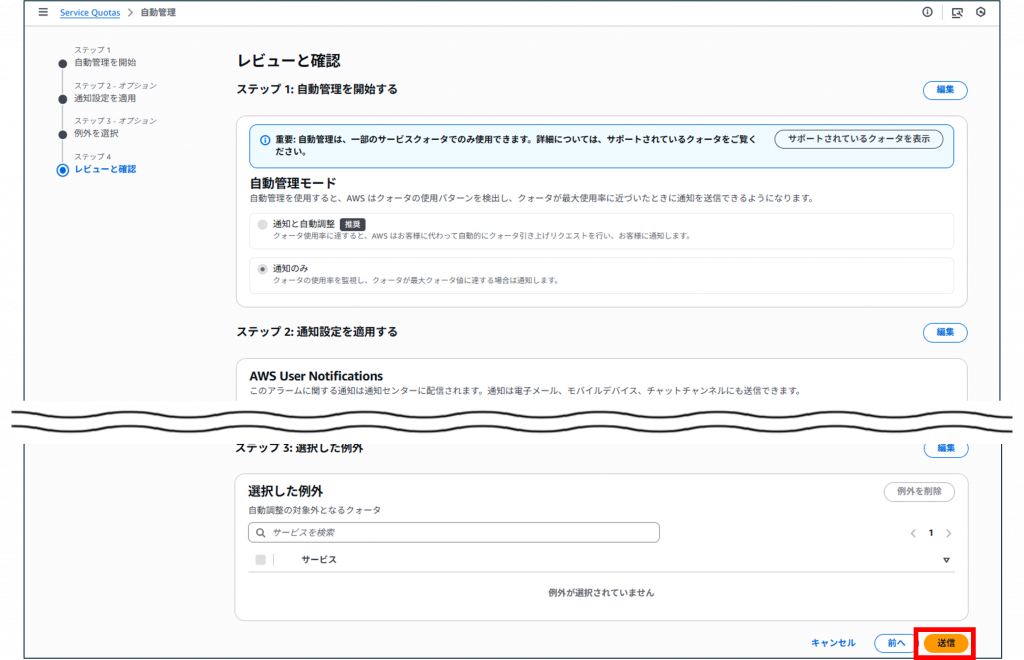Image resolution: width=1024 pixels, height=660 pixels.
Task: Go to previous page with left chevron
Action: tap(913, 533)
